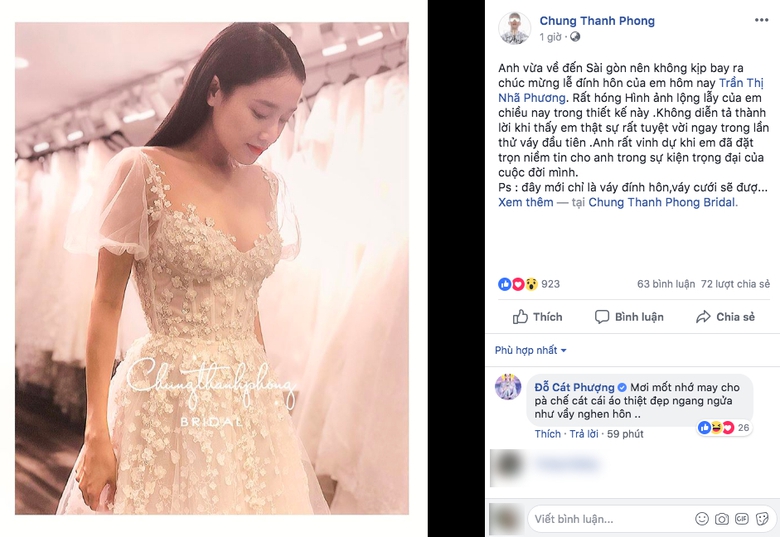View the 72 lượt chia sẻ shares
Screen dimensions: 780x537
[735, 284]
